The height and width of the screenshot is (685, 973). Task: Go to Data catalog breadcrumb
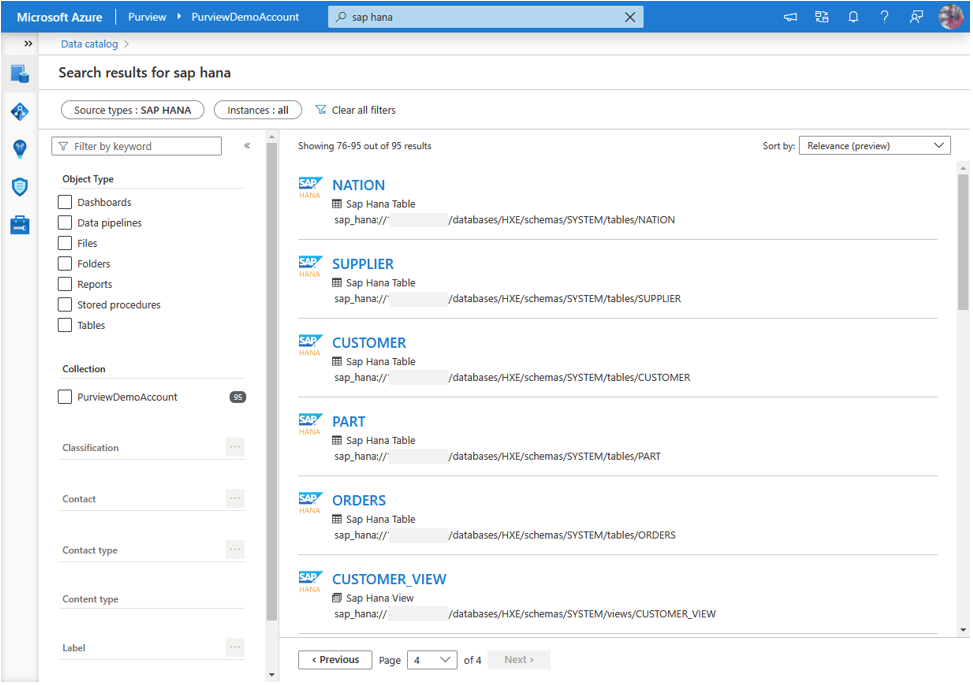(89, 44)
